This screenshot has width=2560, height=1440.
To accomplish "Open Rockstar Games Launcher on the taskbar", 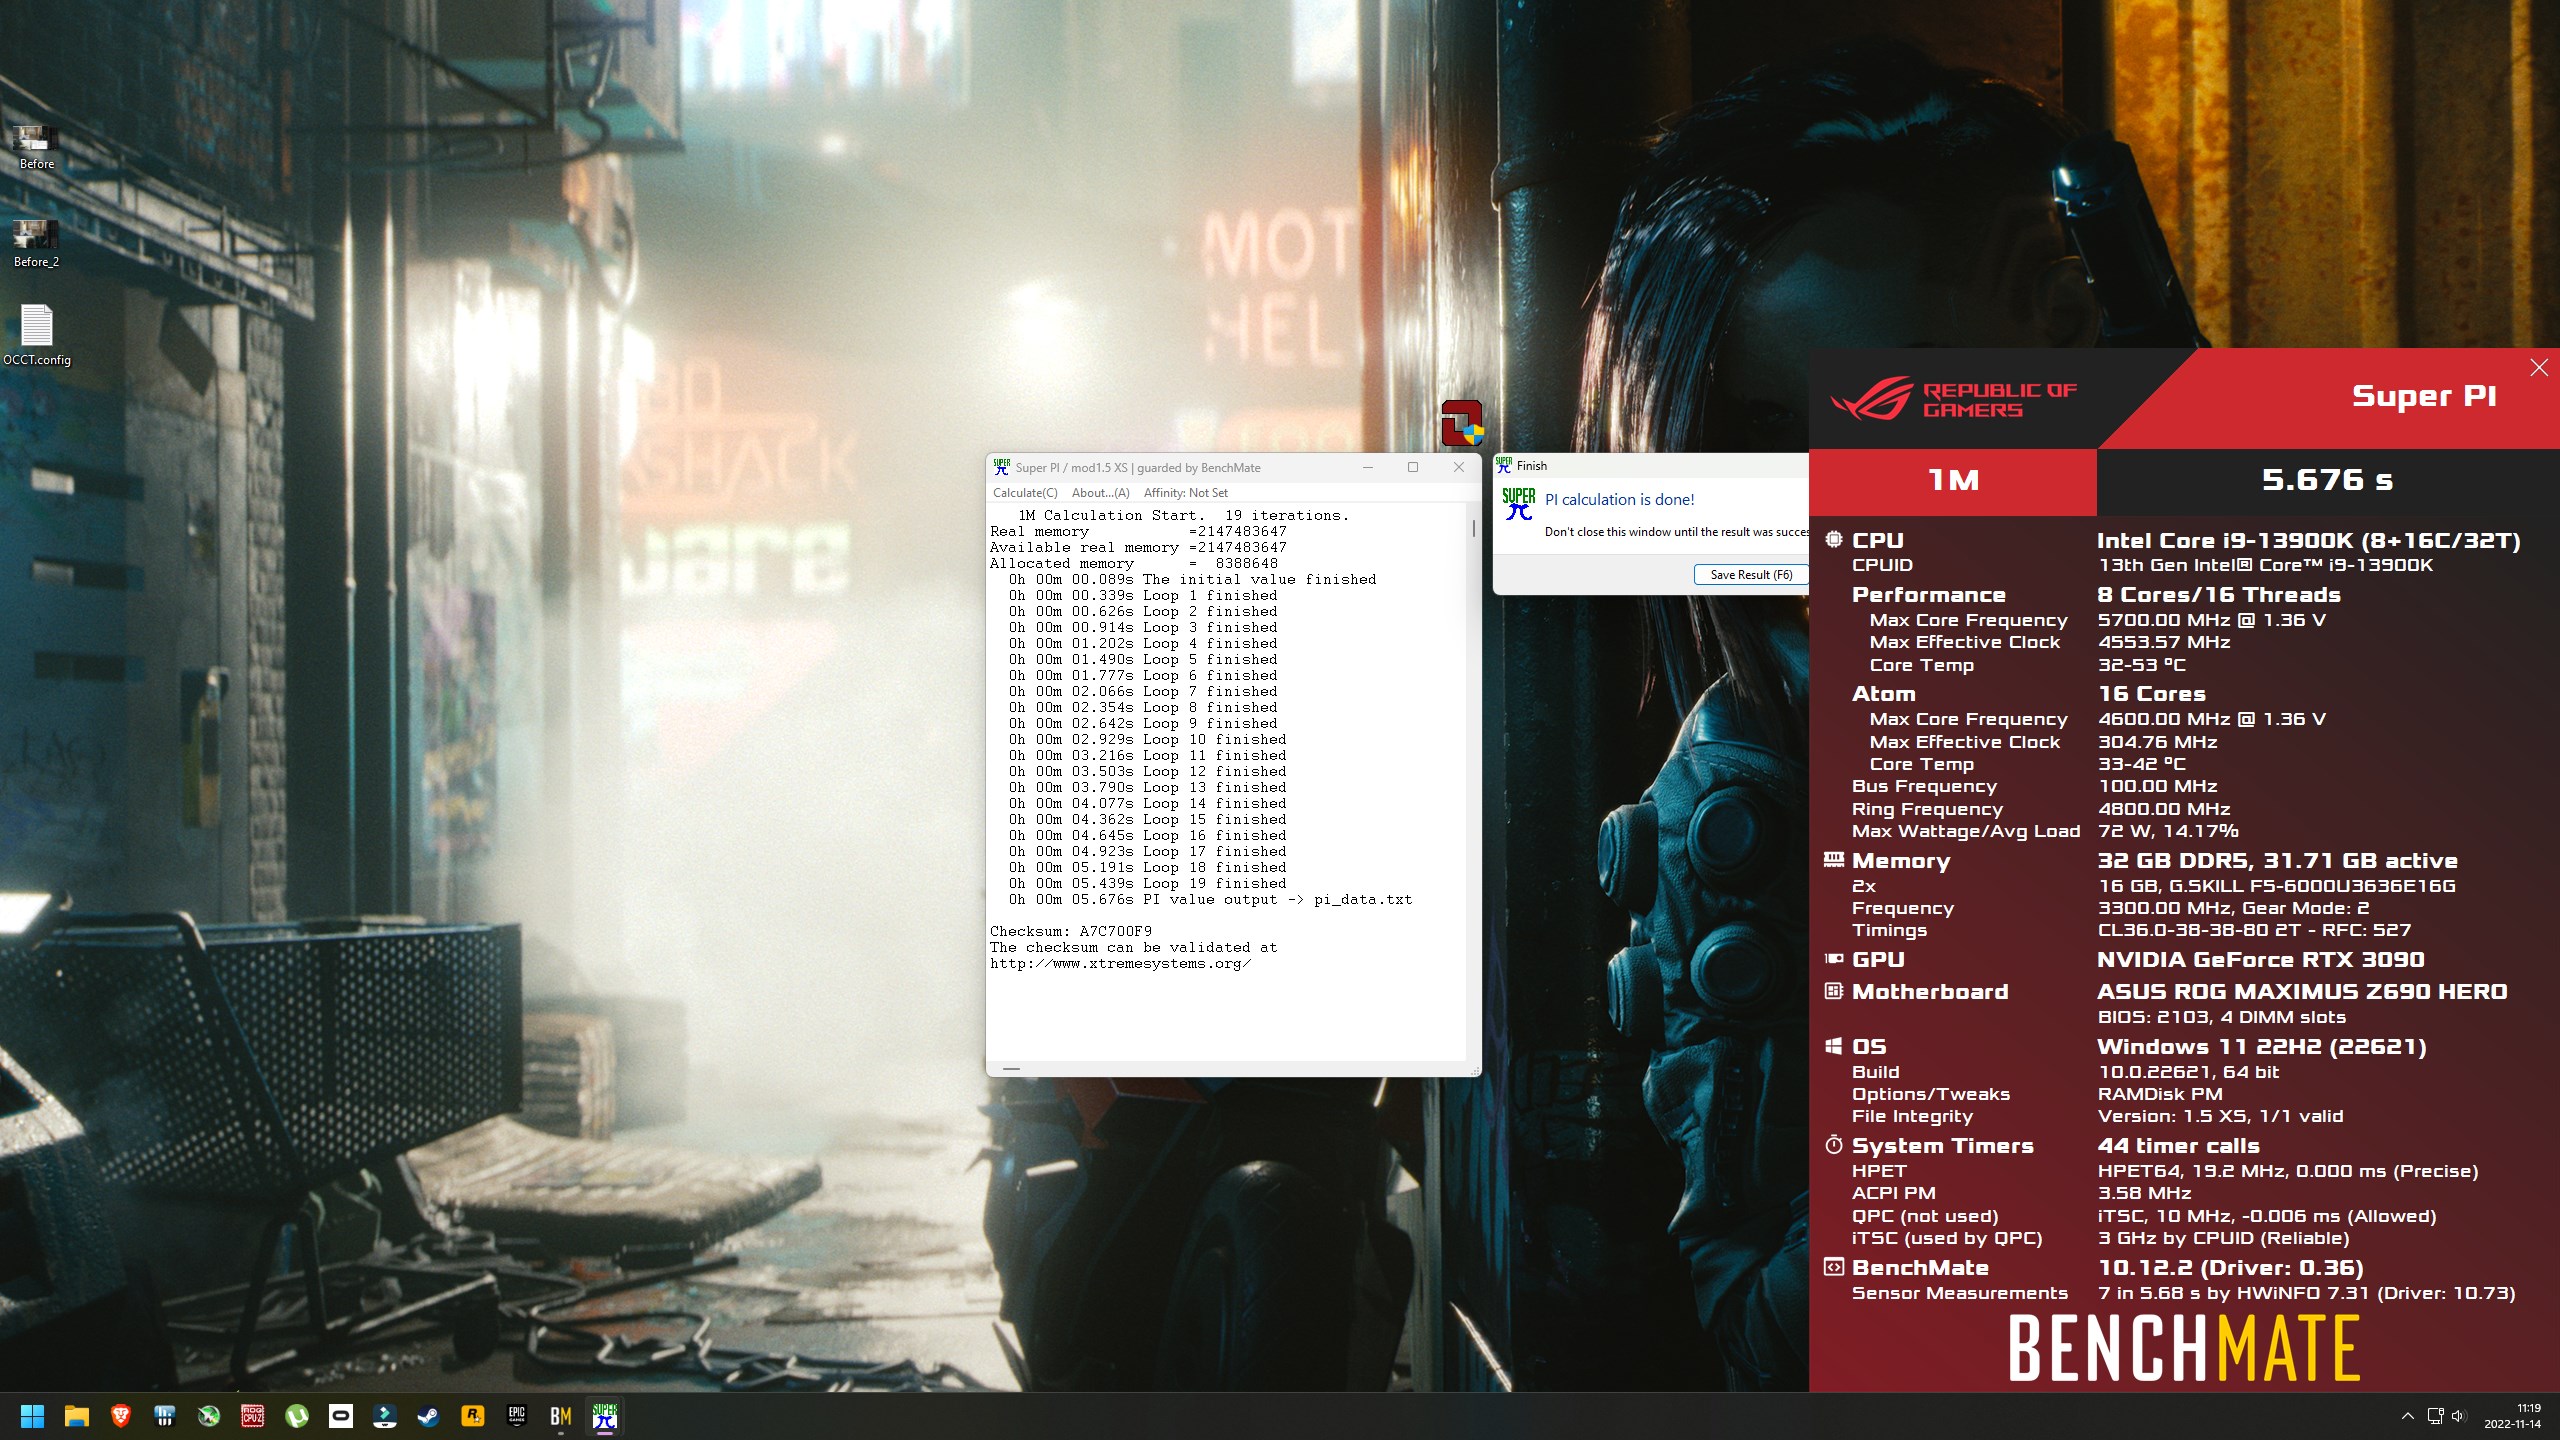I will point(473,1416).
